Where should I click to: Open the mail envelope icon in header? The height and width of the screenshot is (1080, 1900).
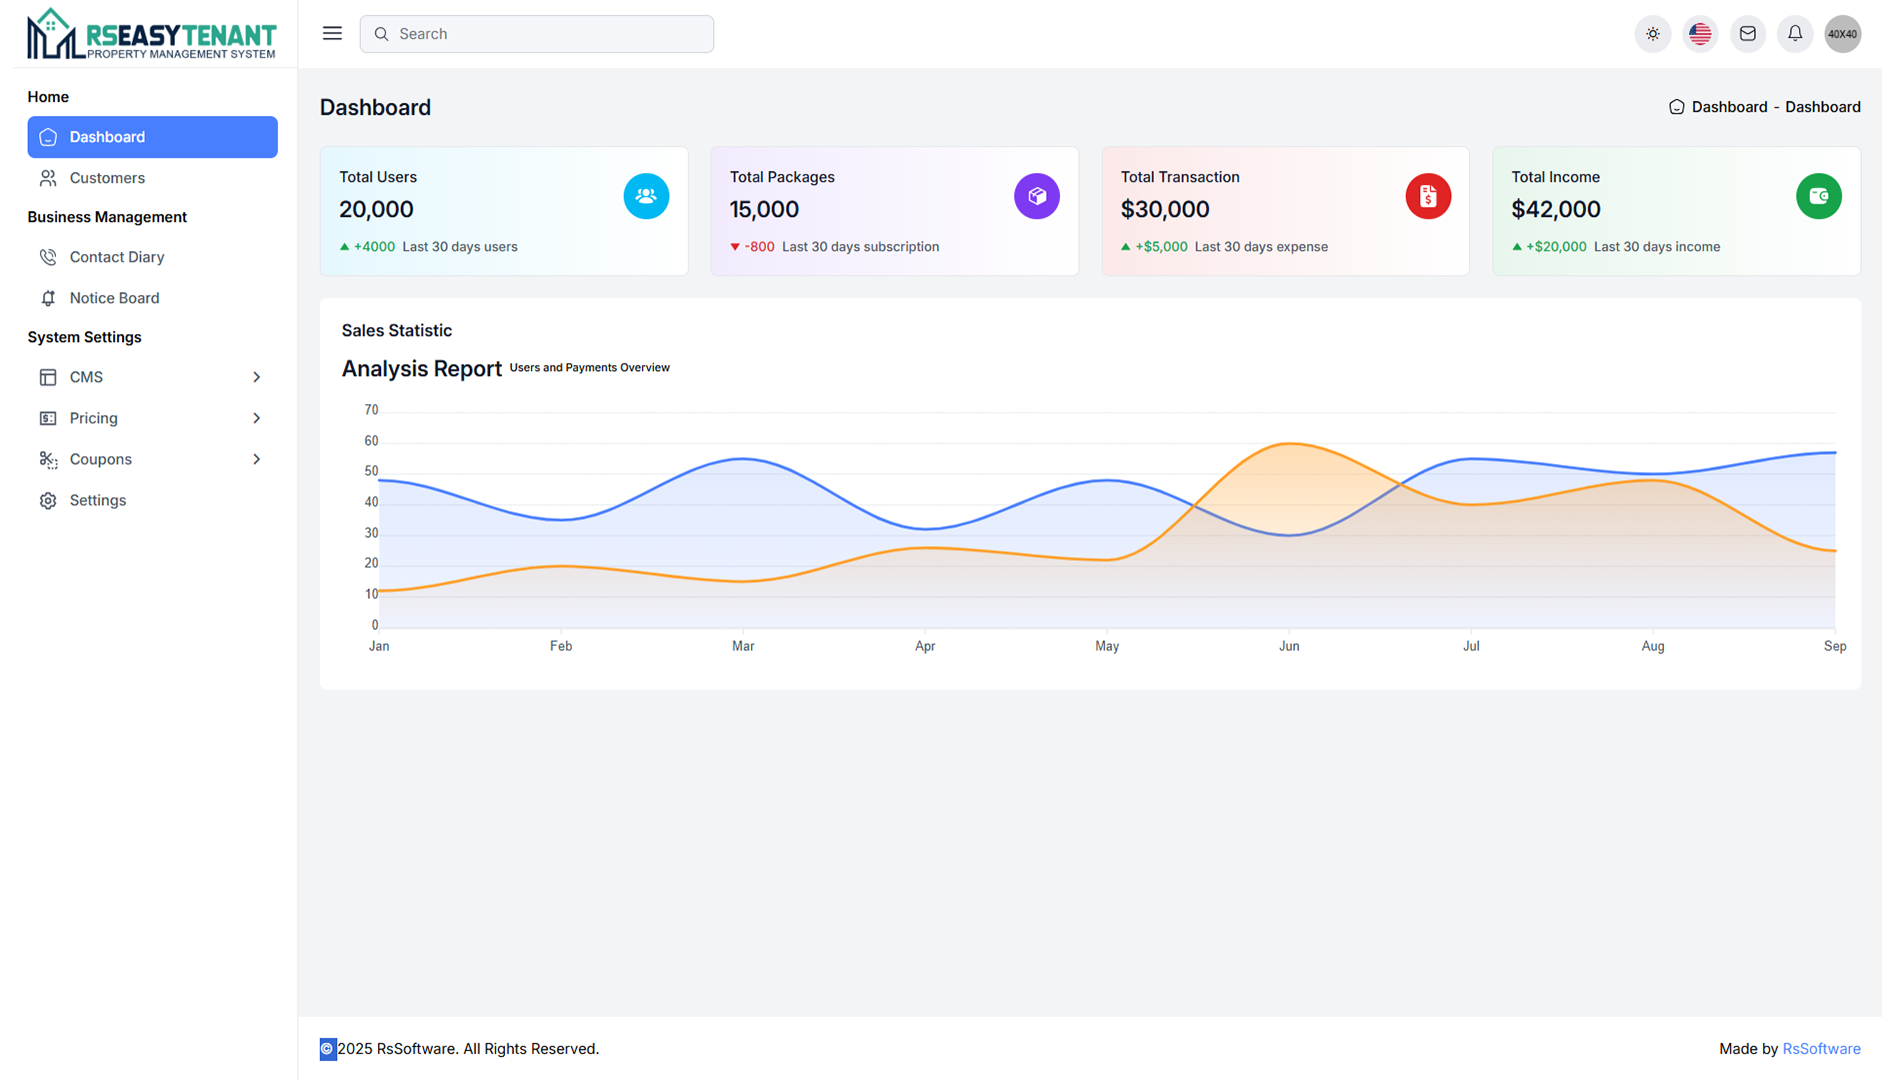tap(1747, 34)
